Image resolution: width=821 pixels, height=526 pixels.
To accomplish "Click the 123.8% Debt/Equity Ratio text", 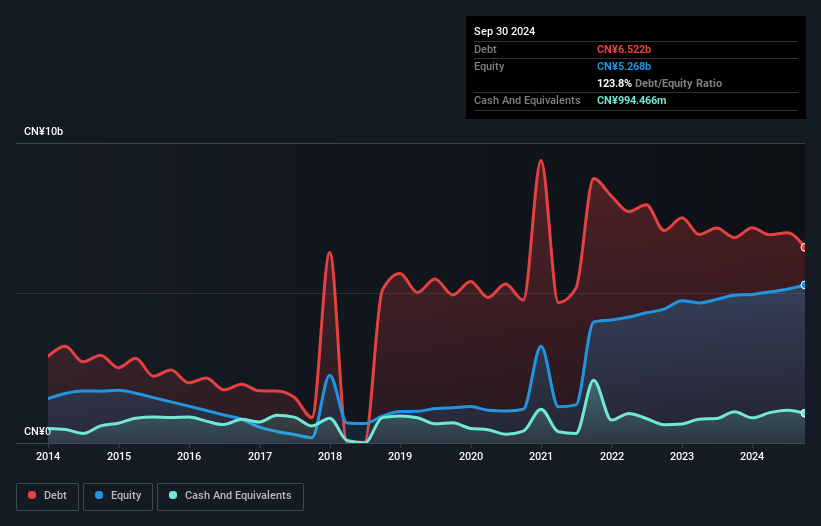I will tap(659, 83).
